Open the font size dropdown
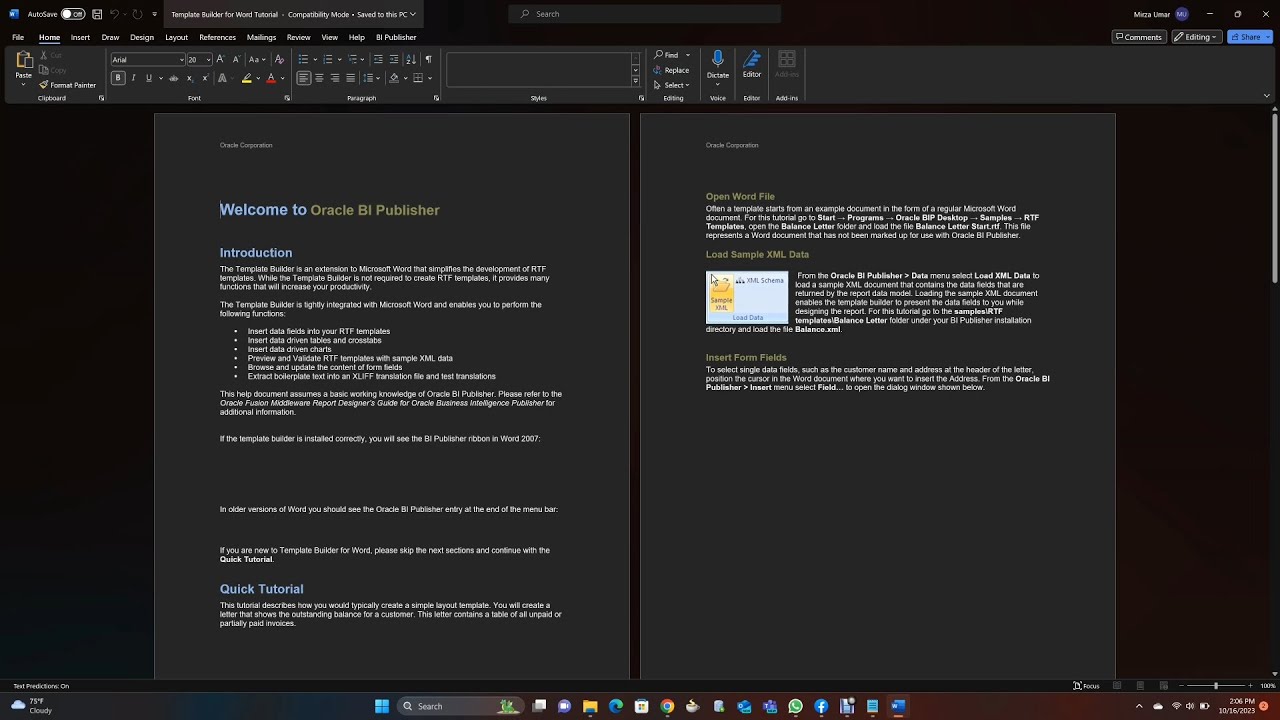1280x720 pixels. tap(208, 60)
